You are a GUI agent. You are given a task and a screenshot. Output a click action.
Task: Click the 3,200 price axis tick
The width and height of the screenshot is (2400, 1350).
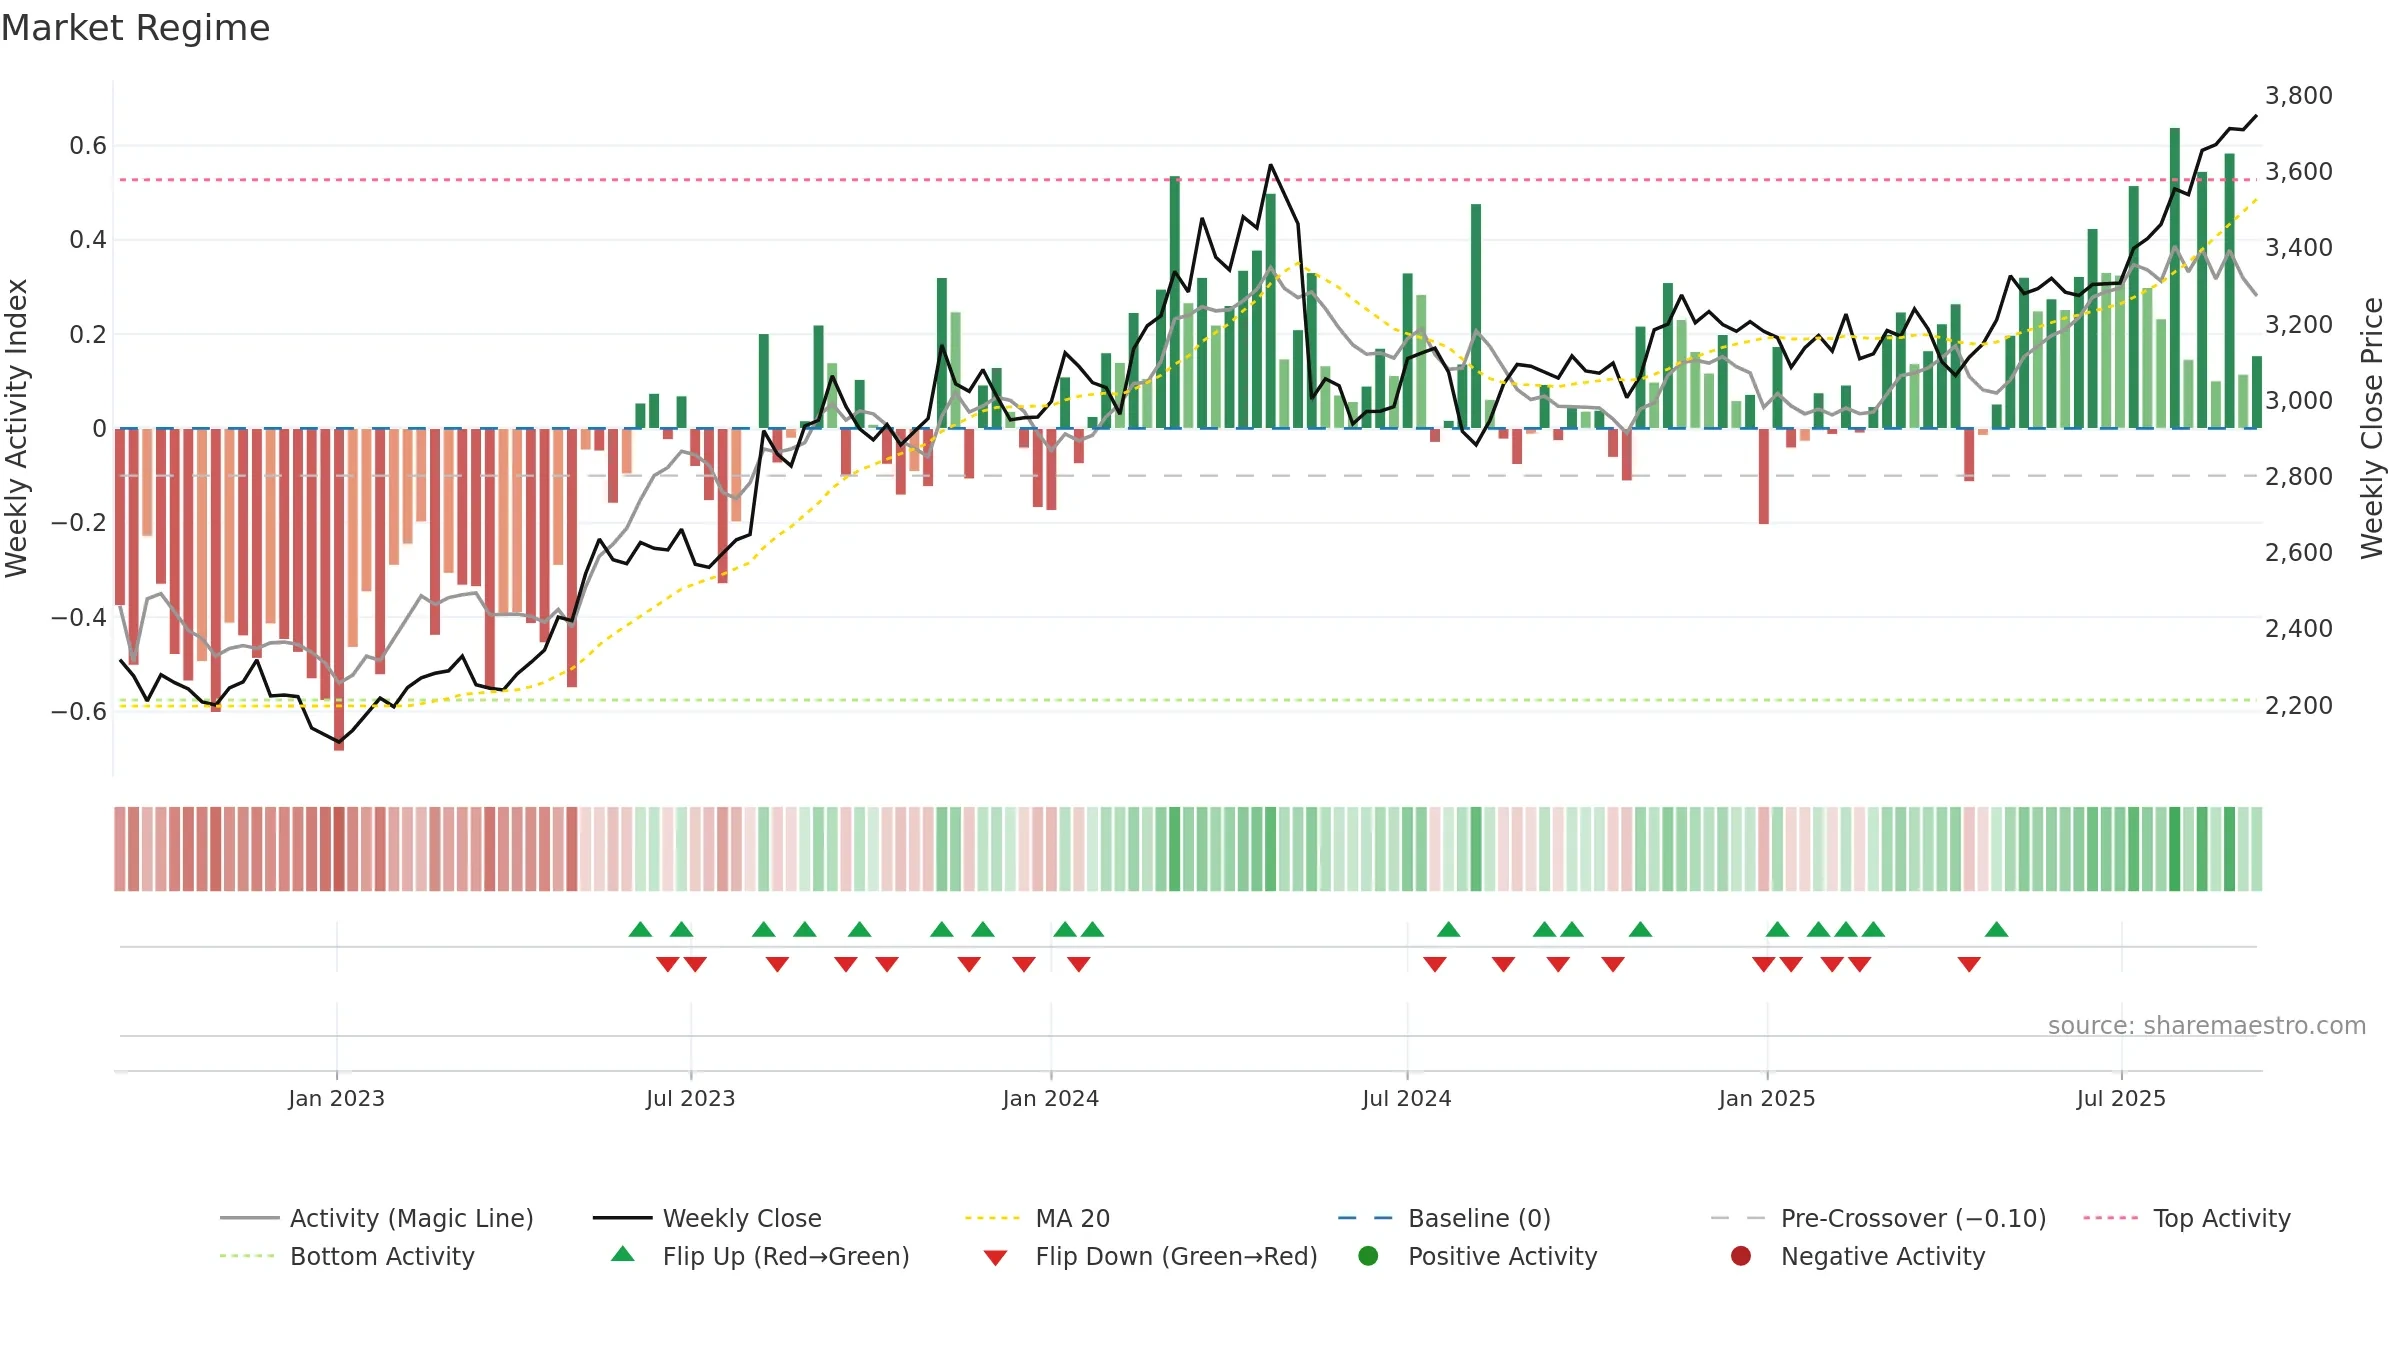tap(2298, 325)
